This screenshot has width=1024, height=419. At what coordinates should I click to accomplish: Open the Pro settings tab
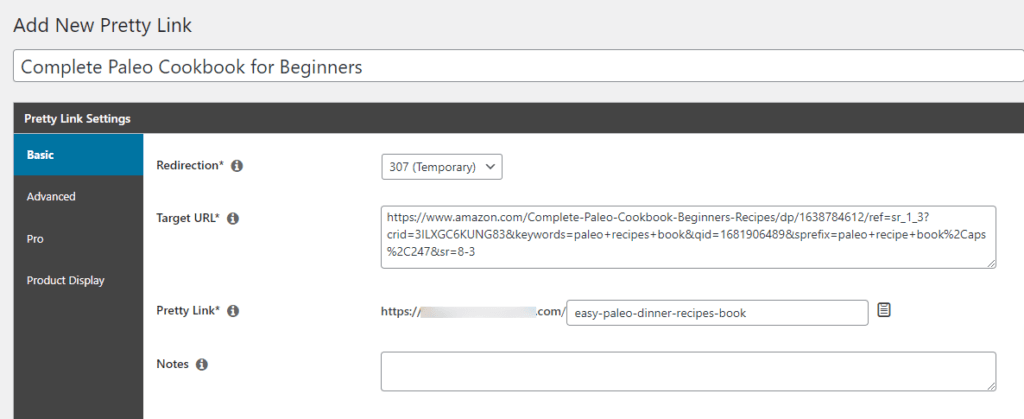72,239
